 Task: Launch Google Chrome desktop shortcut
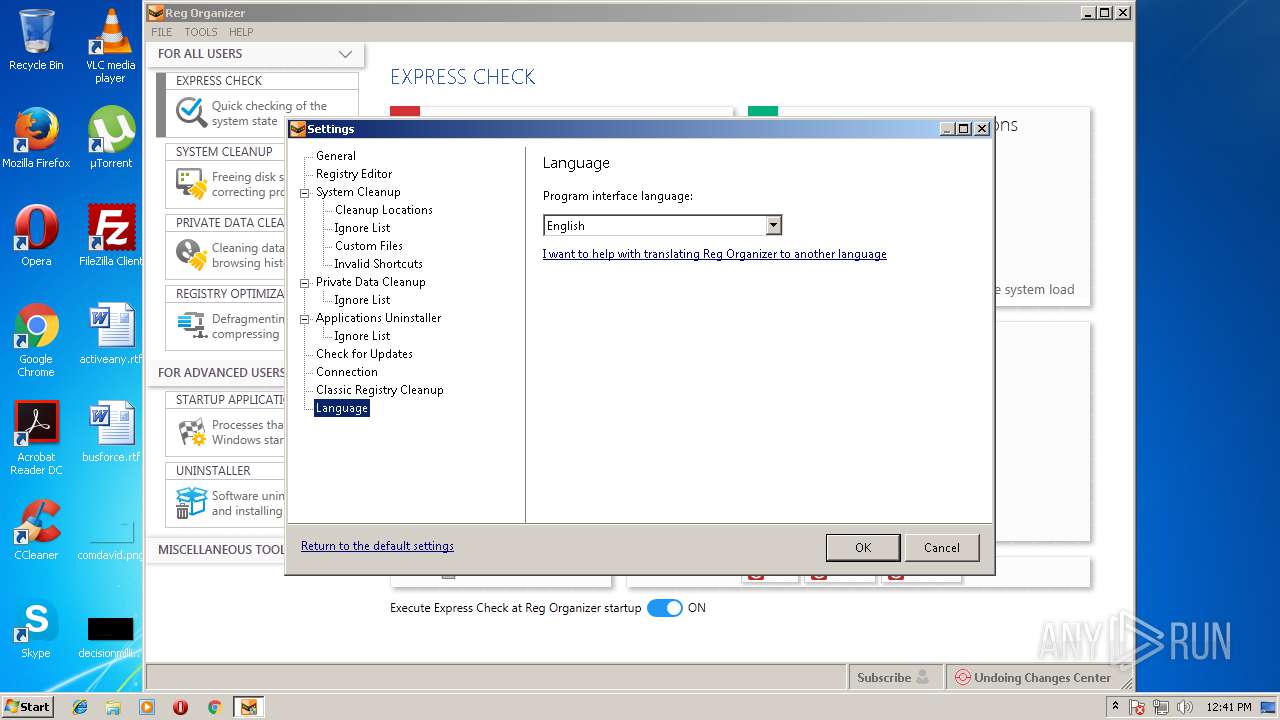click(36, 340)
